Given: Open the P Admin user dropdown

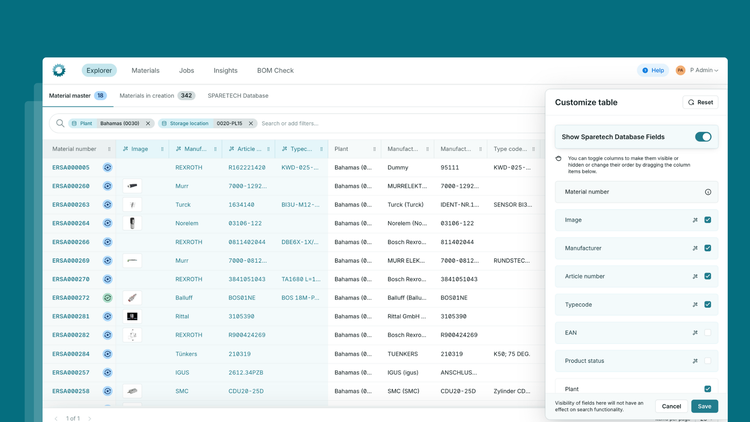Looking at the screenshot, I should click(x=704, y=70).
